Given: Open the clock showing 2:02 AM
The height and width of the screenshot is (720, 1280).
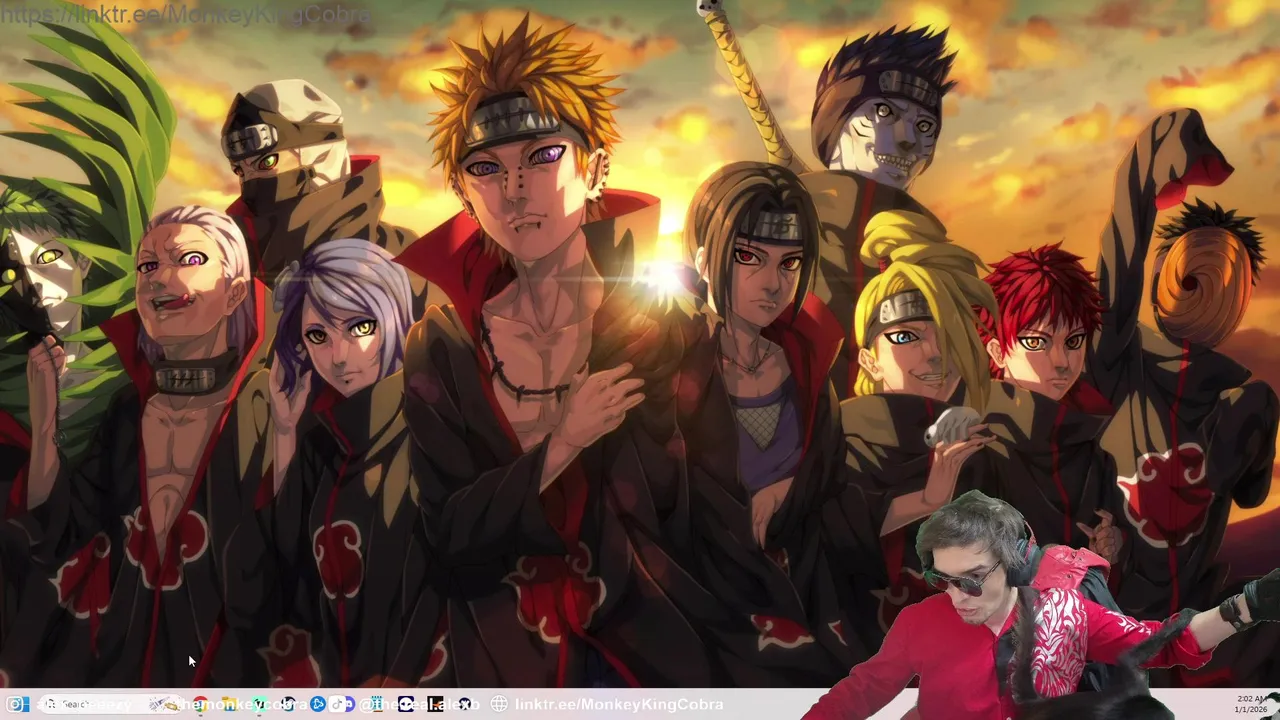Looking at the screenshot, I should pos(1253,704).
